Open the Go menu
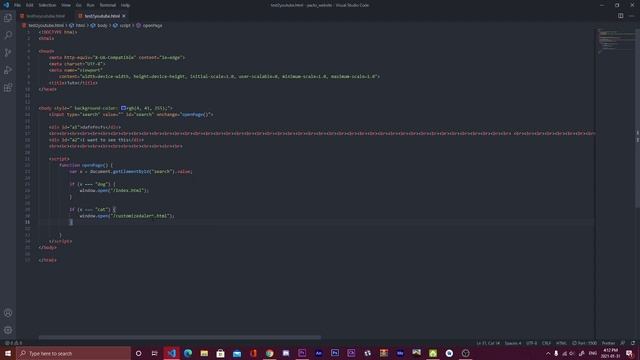640x360 pixels. (x=78, y=5)
